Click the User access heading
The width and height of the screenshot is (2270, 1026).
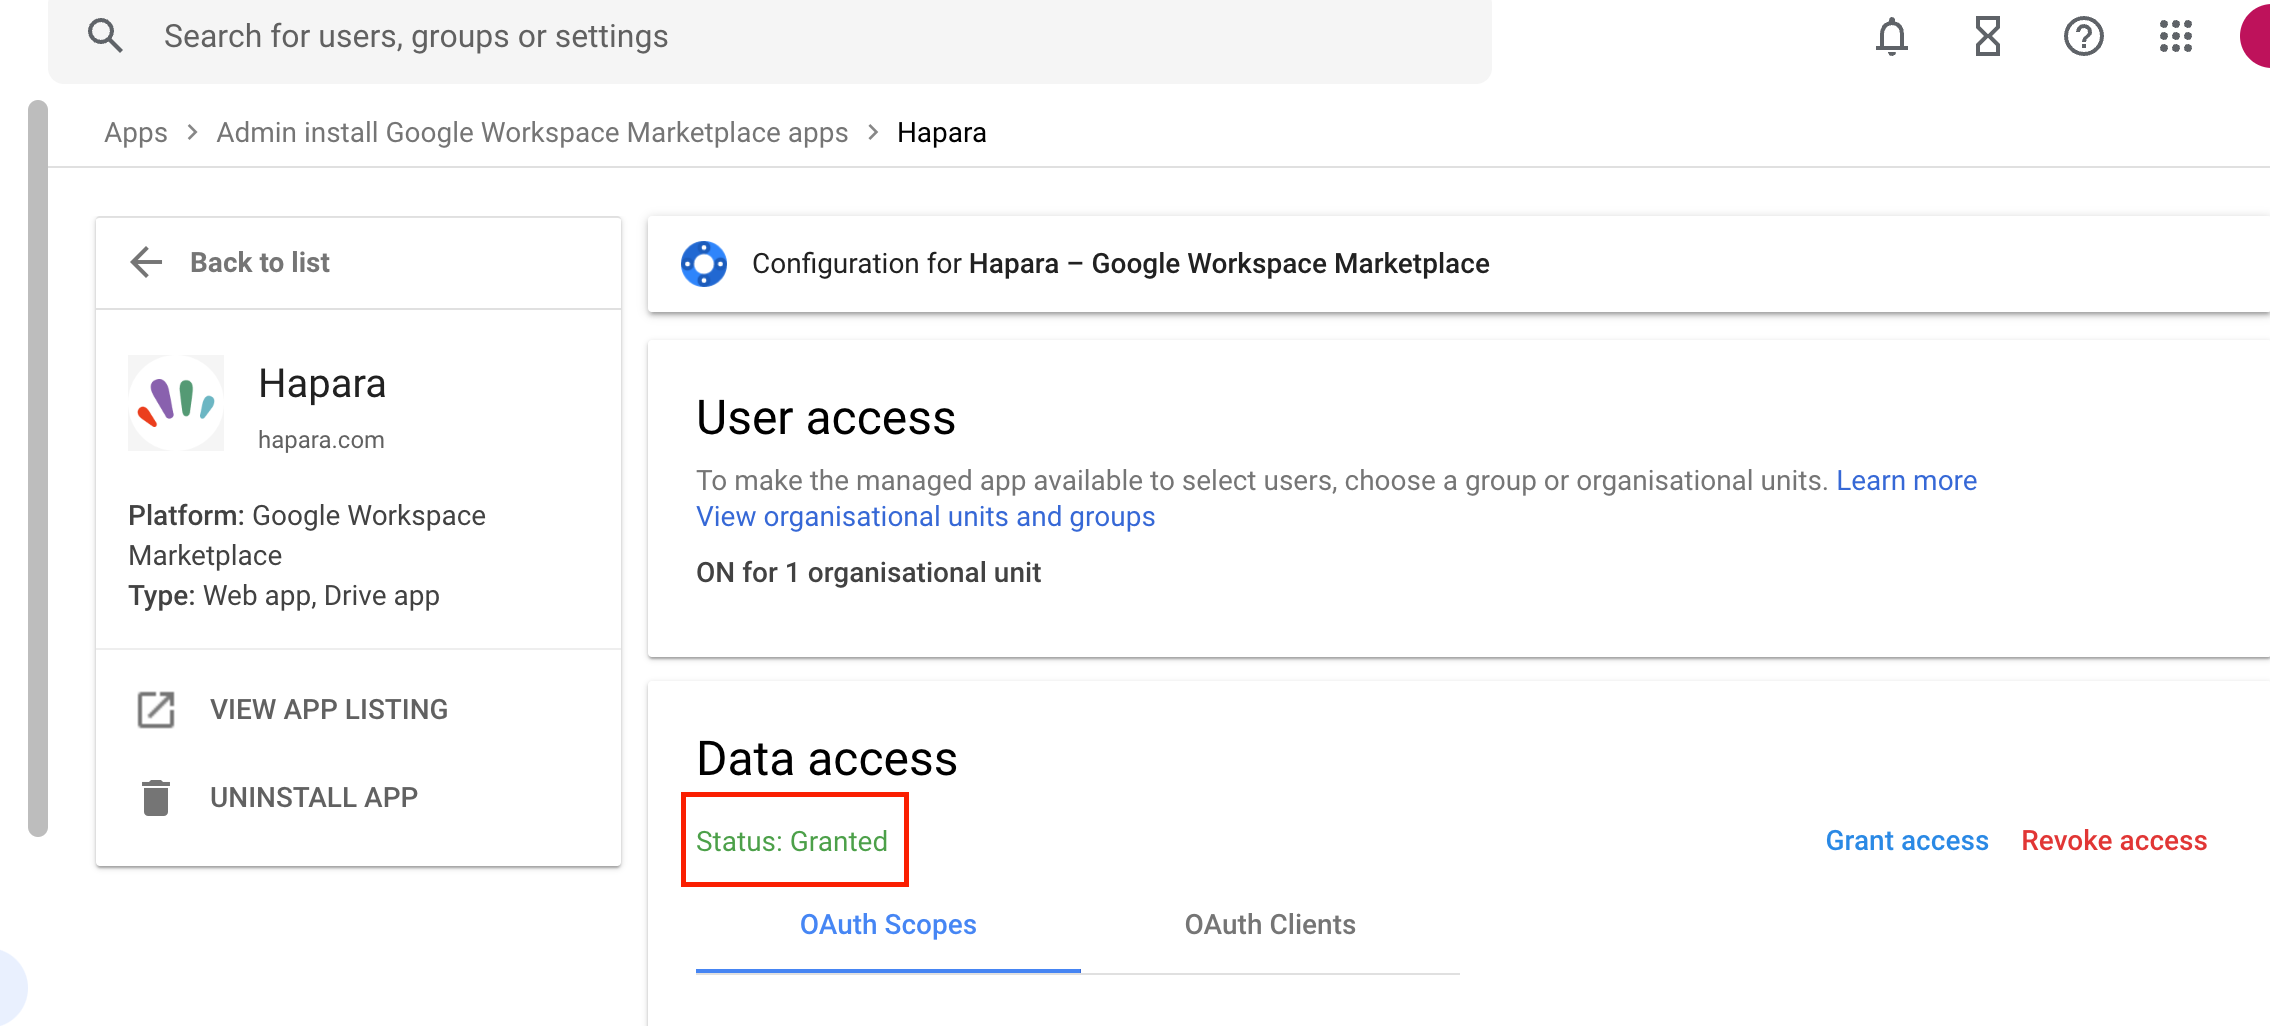[826, 418]
